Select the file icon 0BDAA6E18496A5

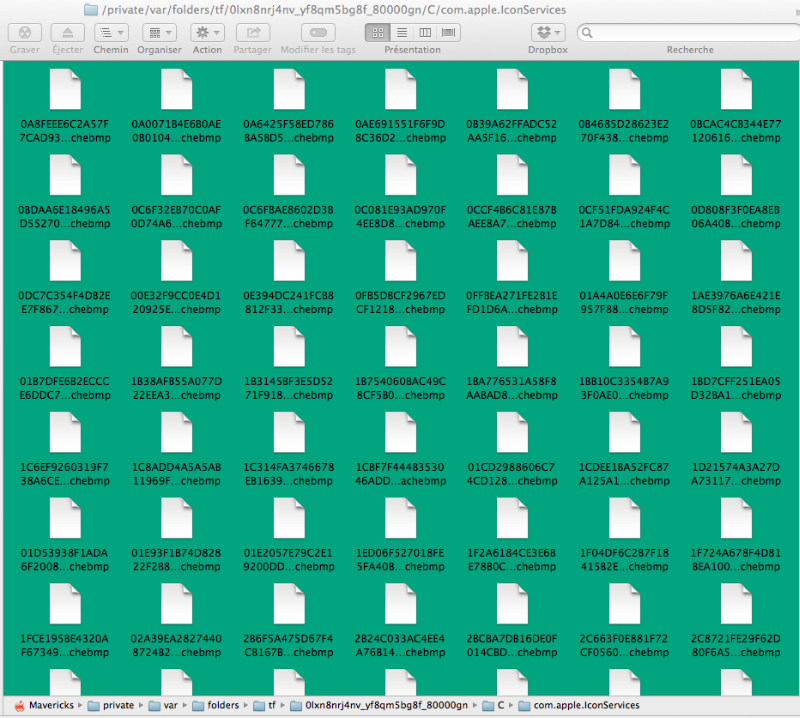point(65,176)
